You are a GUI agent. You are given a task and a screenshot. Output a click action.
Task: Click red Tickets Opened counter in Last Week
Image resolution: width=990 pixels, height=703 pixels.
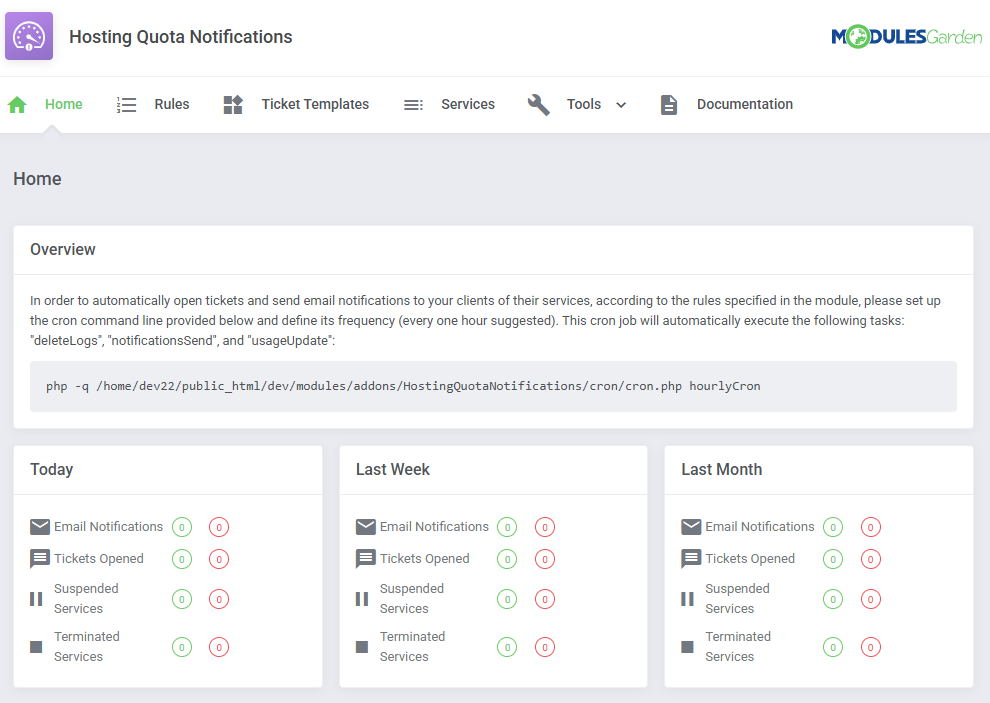545,559
